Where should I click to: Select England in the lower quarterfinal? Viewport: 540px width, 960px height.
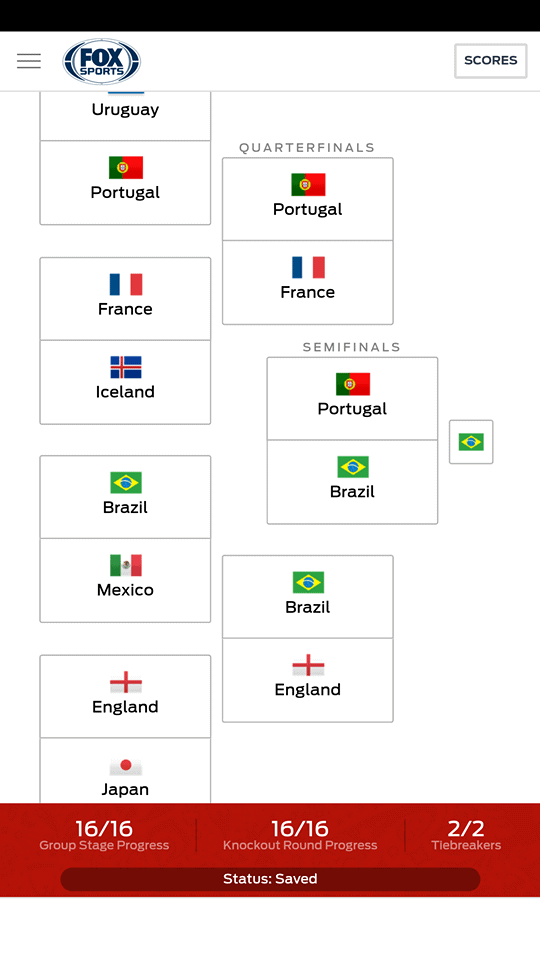click(307, 680)
